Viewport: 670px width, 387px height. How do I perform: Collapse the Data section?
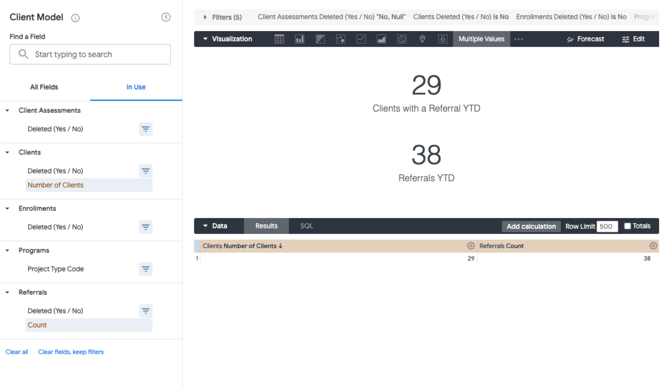pyautogui.click(x=205, y=226)
